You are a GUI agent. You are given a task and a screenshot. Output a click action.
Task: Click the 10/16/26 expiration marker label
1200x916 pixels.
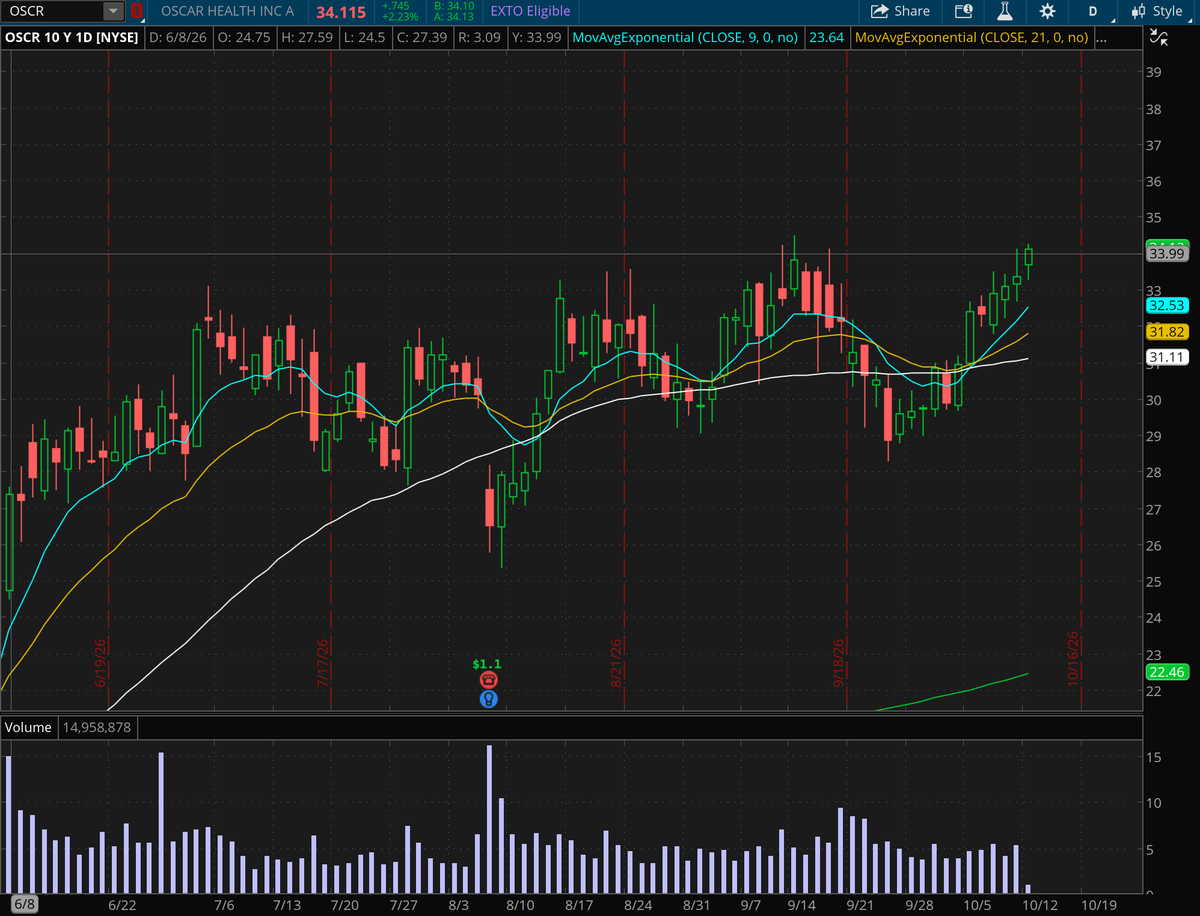point(1073,657)
